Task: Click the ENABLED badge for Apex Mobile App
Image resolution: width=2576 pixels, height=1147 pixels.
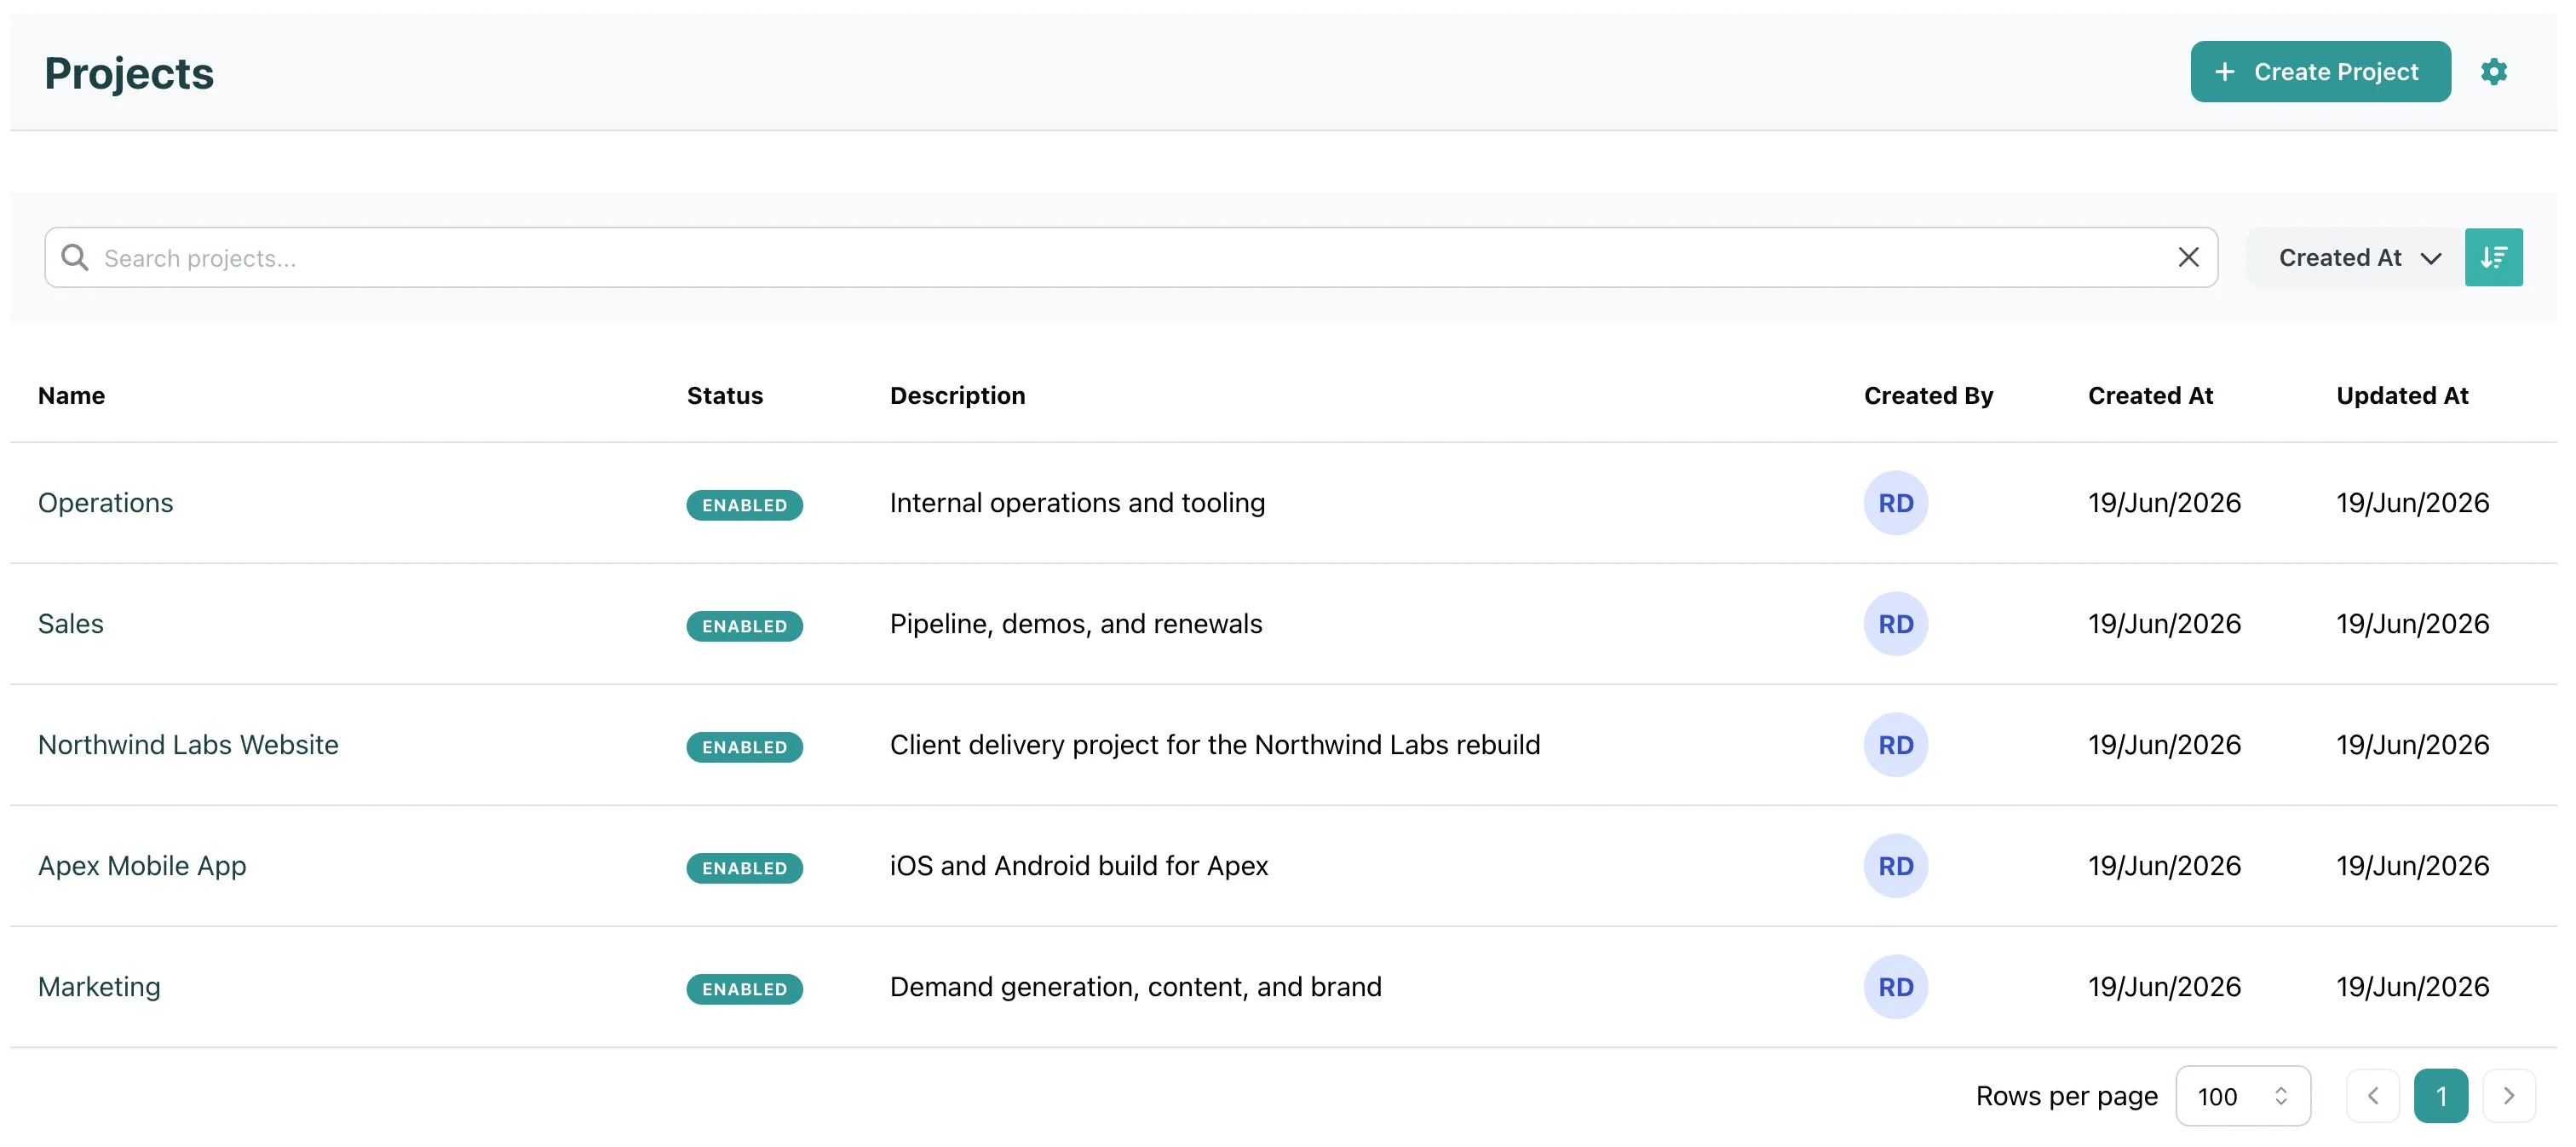Action: coord(744,868)
